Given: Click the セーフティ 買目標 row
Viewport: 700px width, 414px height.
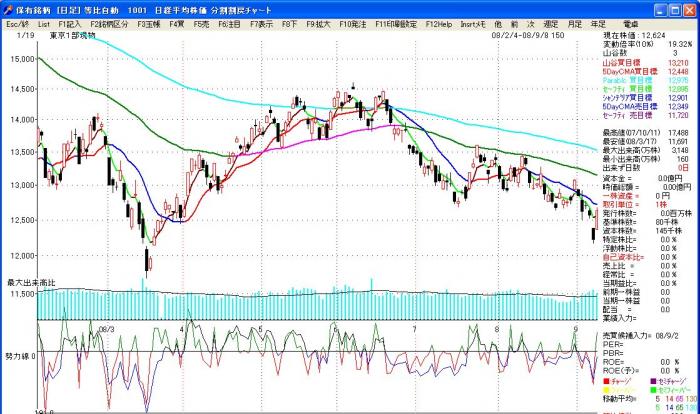Looking at the screenshot, I should 646,89.
